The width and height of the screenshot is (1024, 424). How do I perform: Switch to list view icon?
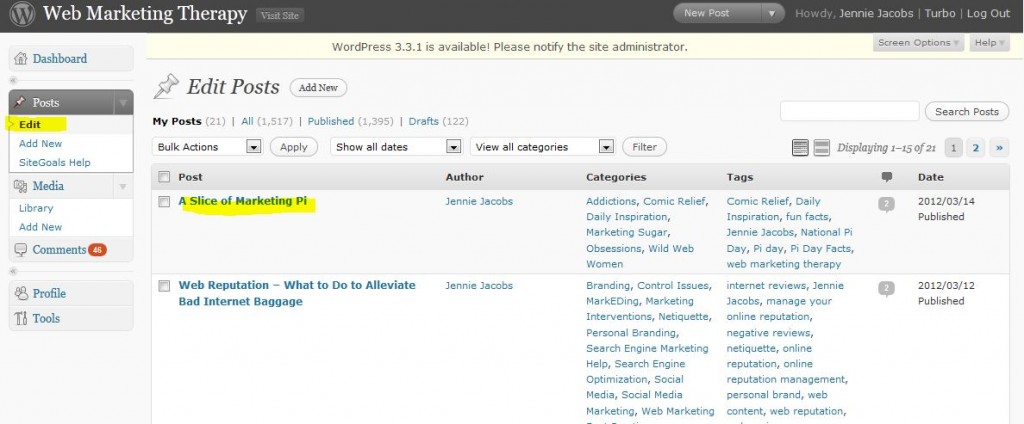(800, 148)
